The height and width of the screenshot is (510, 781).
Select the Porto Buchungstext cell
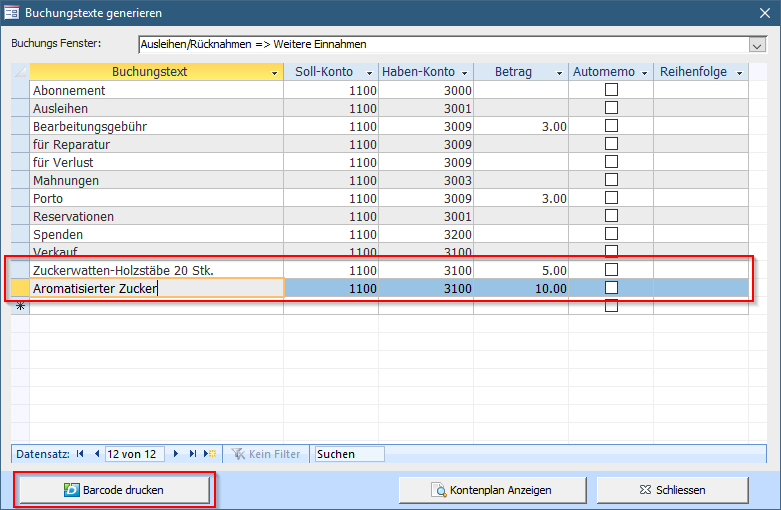pos(156,198)
